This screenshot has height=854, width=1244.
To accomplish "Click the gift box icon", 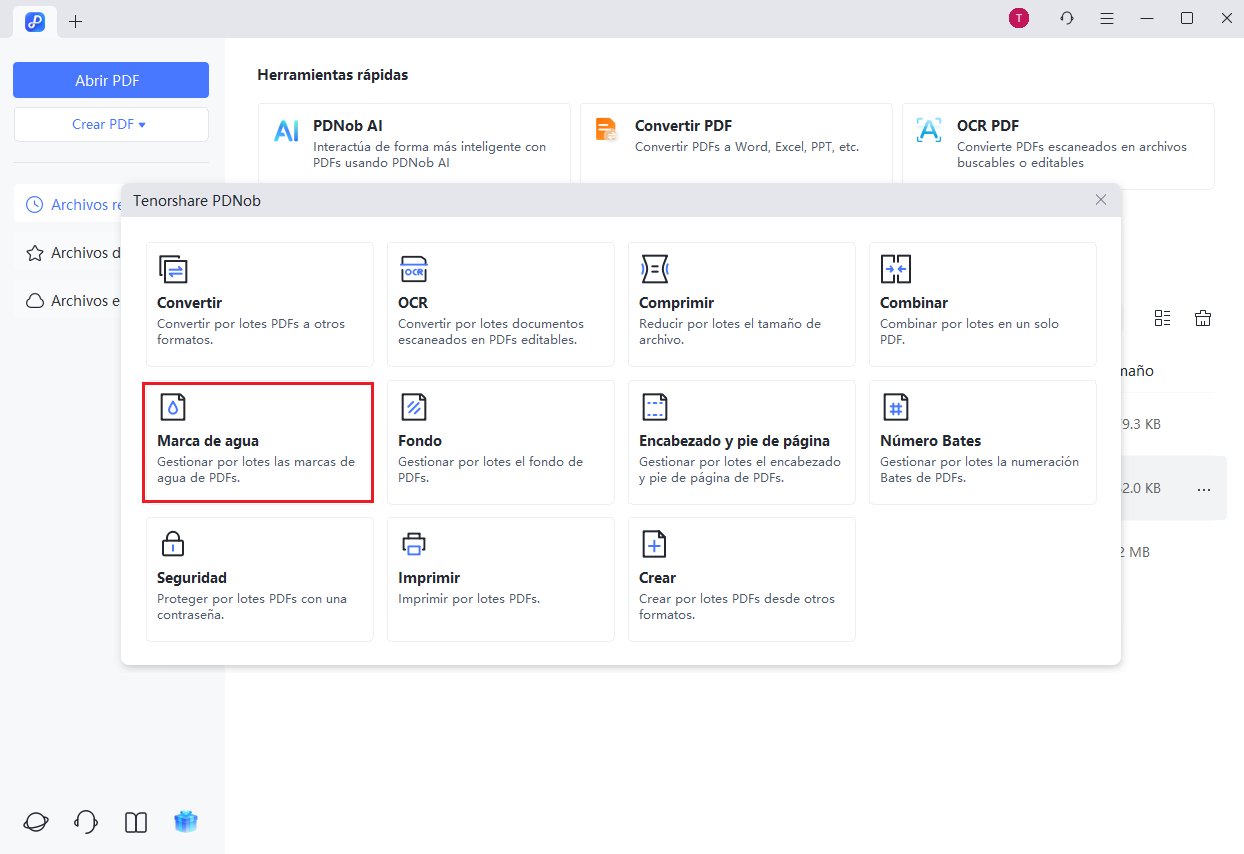I will click(x=185, y=822).
